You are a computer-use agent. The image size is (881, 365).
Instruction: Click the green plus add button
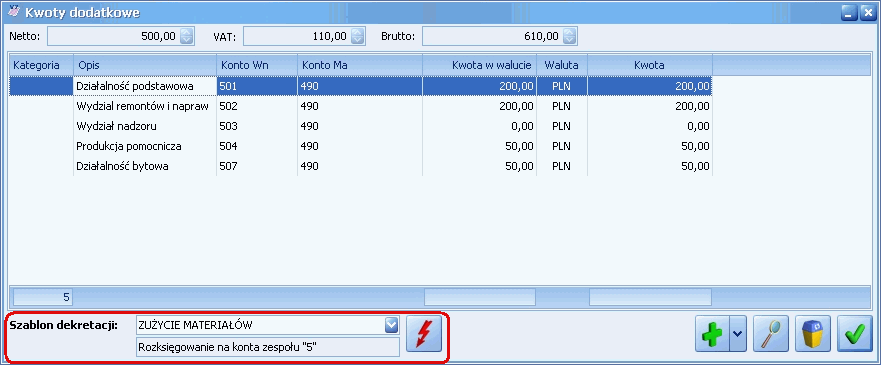coord(712,334)
